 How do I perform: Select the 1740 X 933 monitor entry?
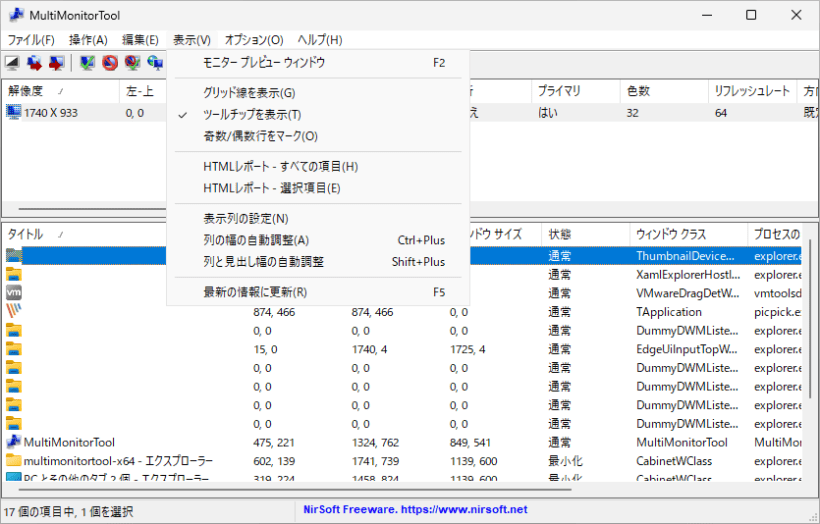point(50,113)
